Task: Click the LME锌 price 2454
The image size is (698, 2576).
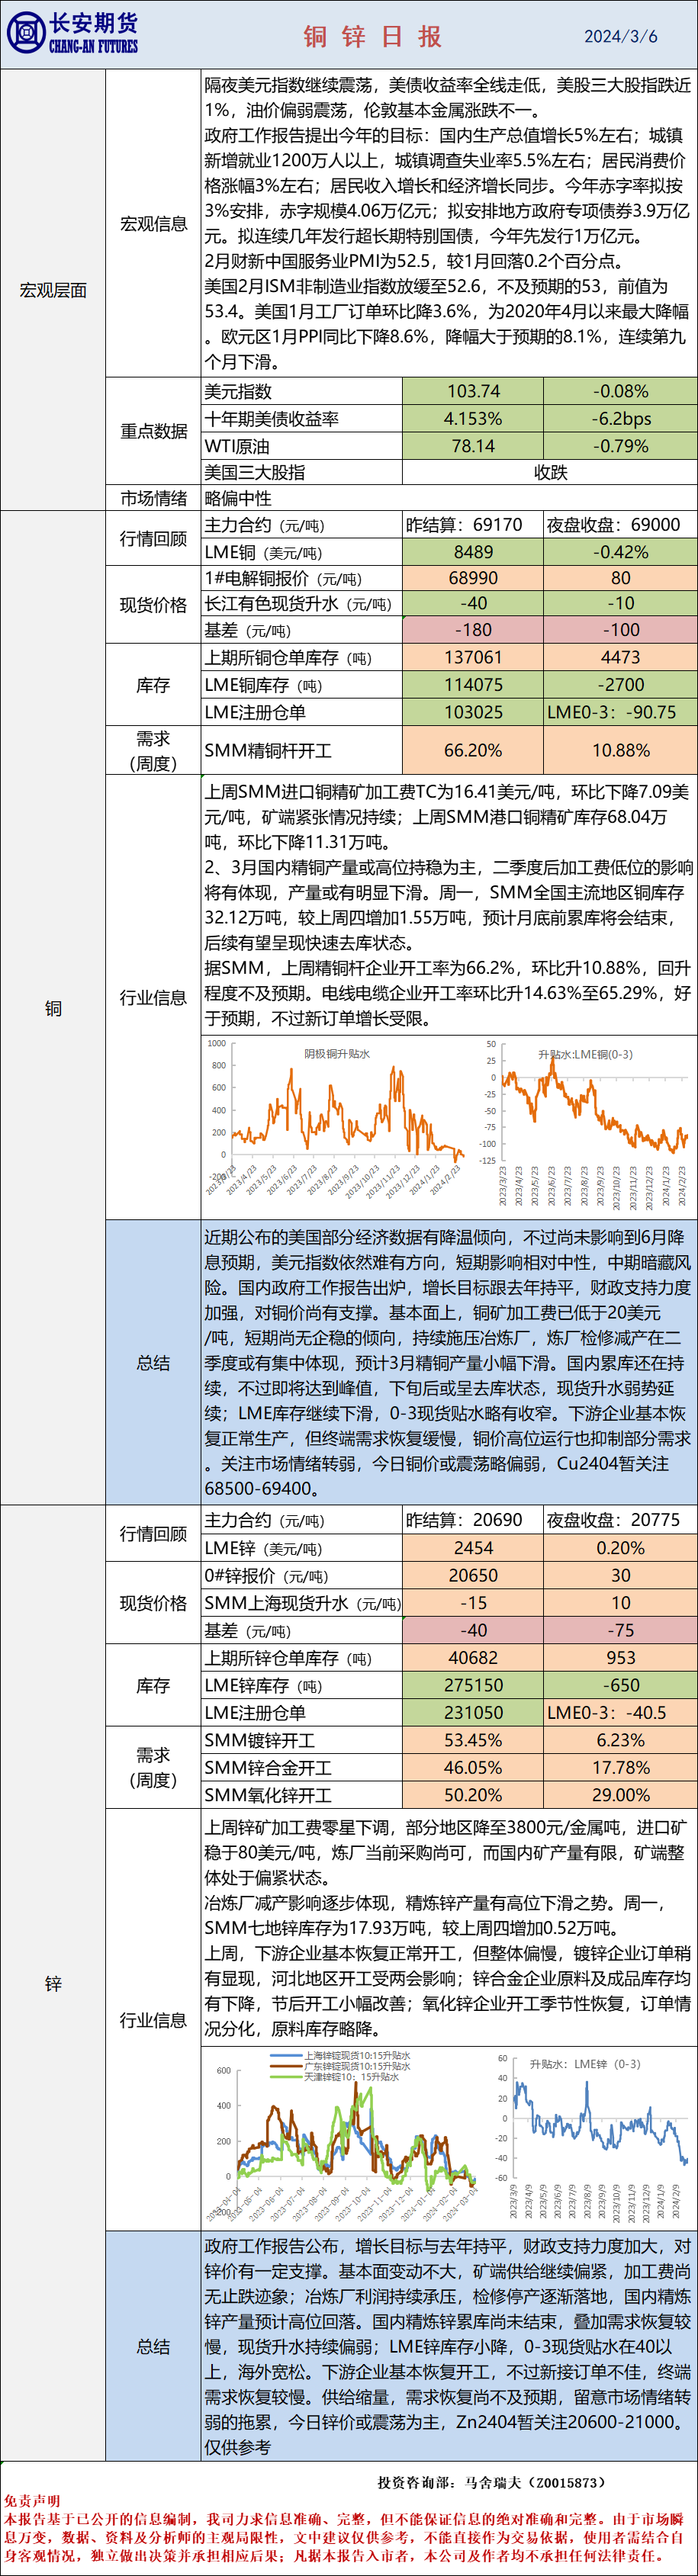Action: pyautogui.click(x=473, y=1548)
